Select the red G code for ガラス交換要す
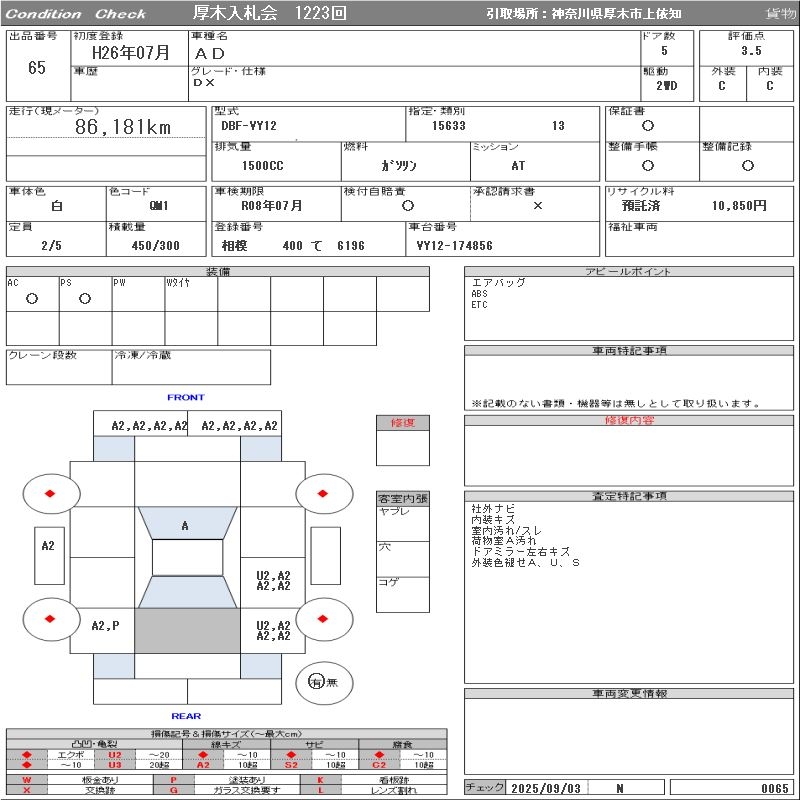 [x=174, y=790]
